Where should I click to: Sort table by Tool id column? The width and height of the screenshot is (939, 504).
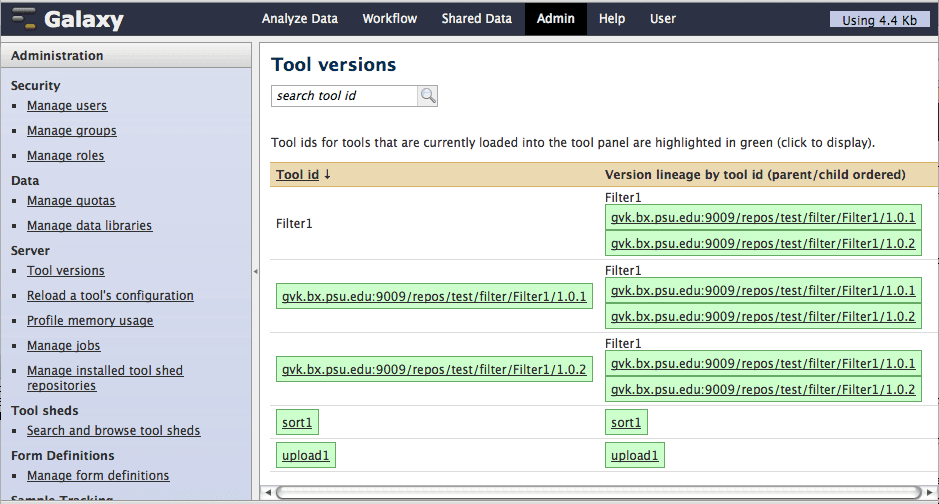pos(297,174)
